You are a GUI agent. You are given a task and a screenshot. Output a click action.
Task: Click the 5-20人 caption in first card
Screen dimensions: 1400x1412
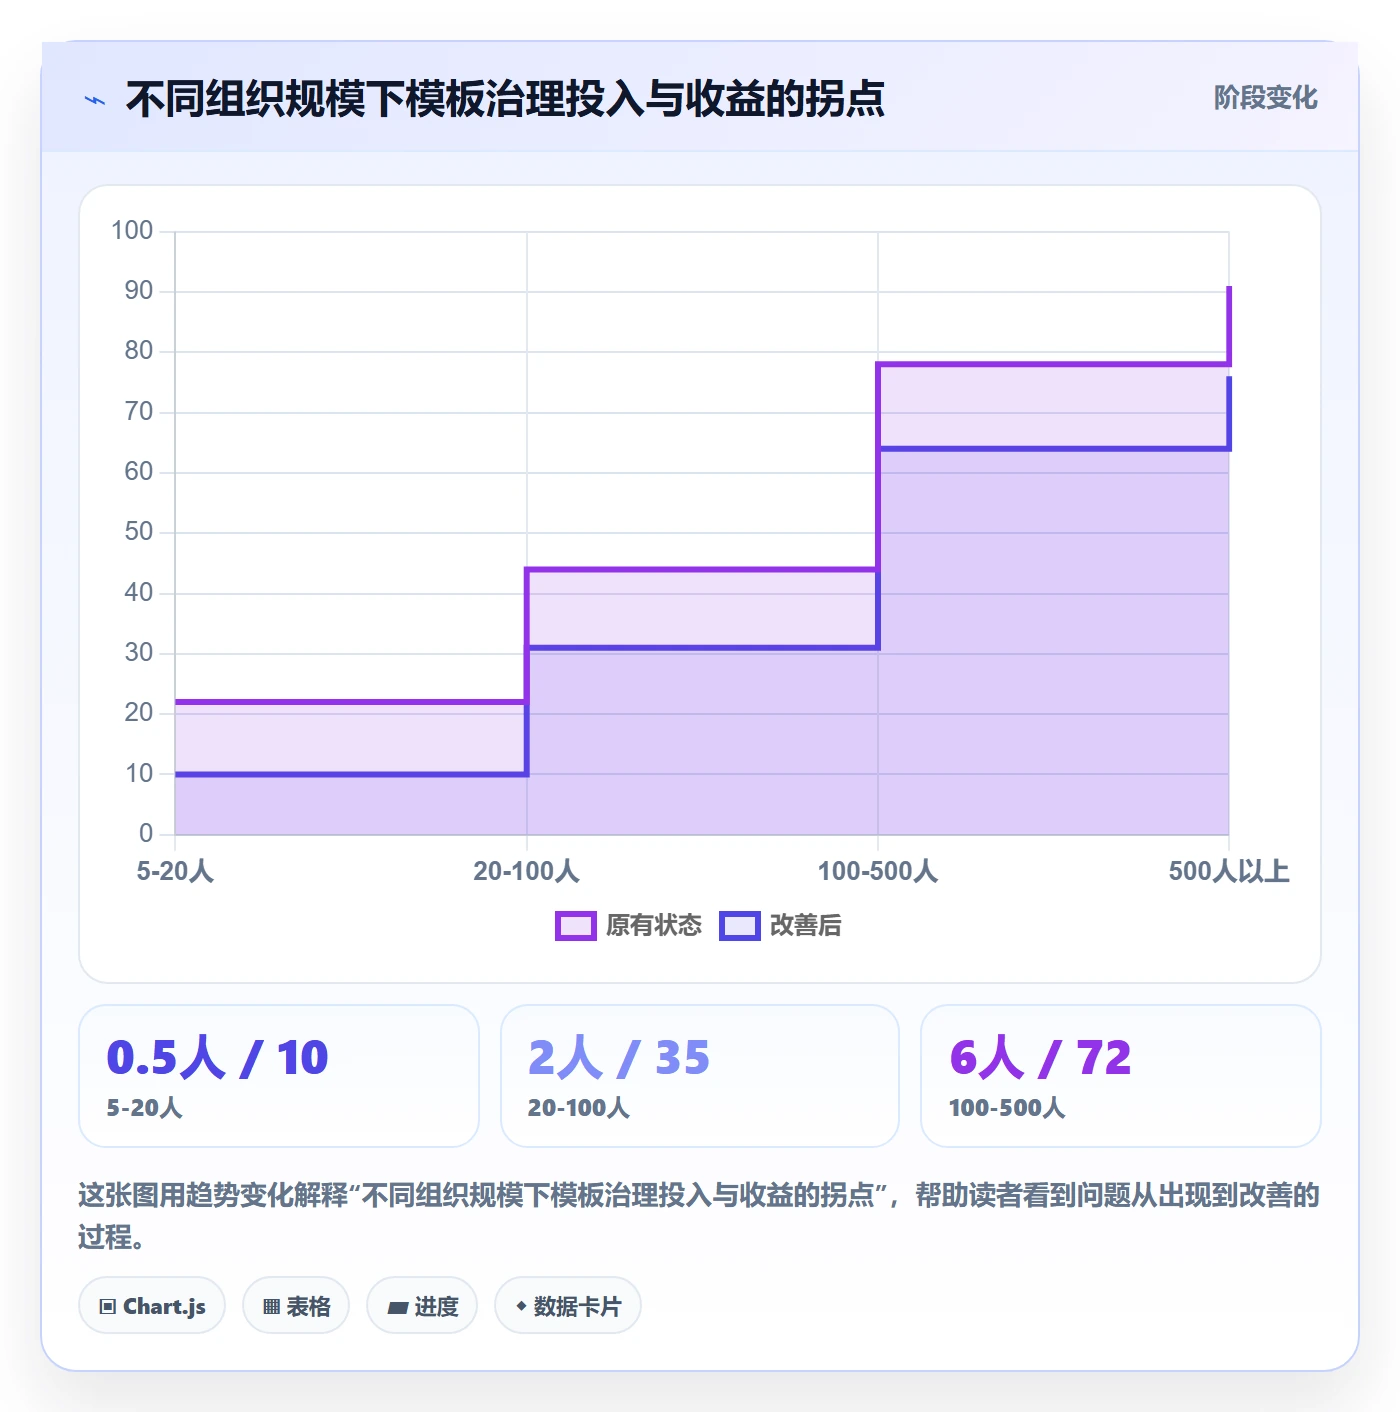click(145, 1108)
